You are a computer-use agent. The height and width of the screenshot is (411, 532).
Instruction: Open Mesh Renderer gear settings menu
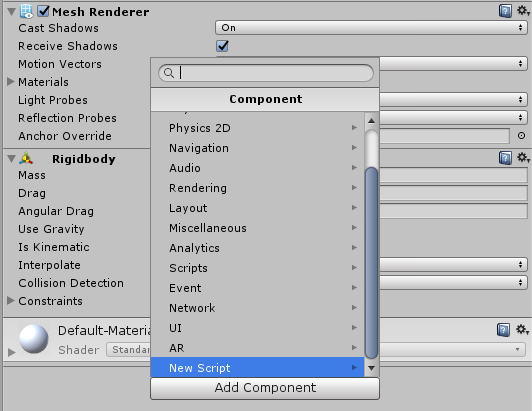click(x=523, y=11)
